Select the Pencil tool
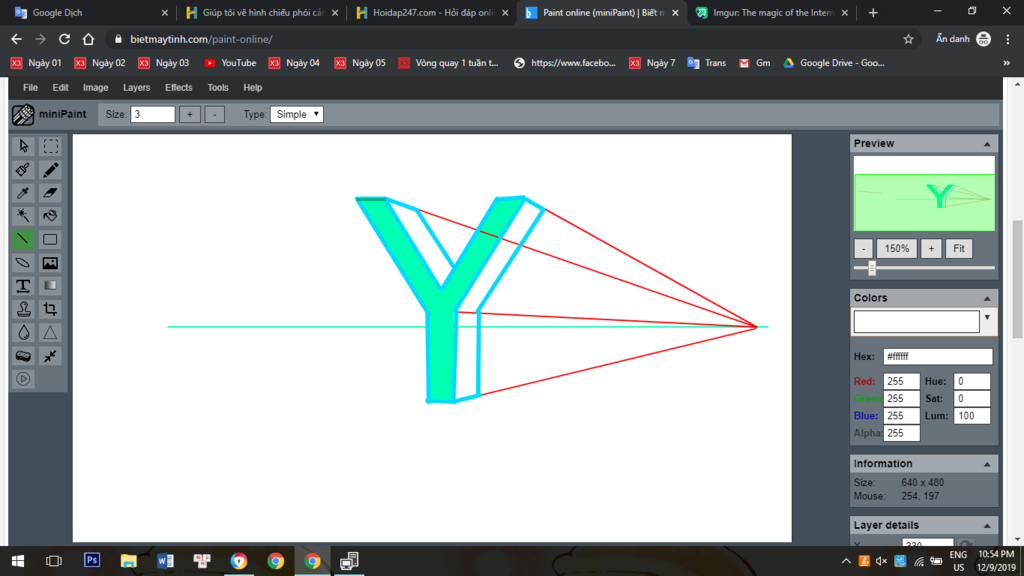This screenshot has height=576, width=1024. click(x=50, y=170)
